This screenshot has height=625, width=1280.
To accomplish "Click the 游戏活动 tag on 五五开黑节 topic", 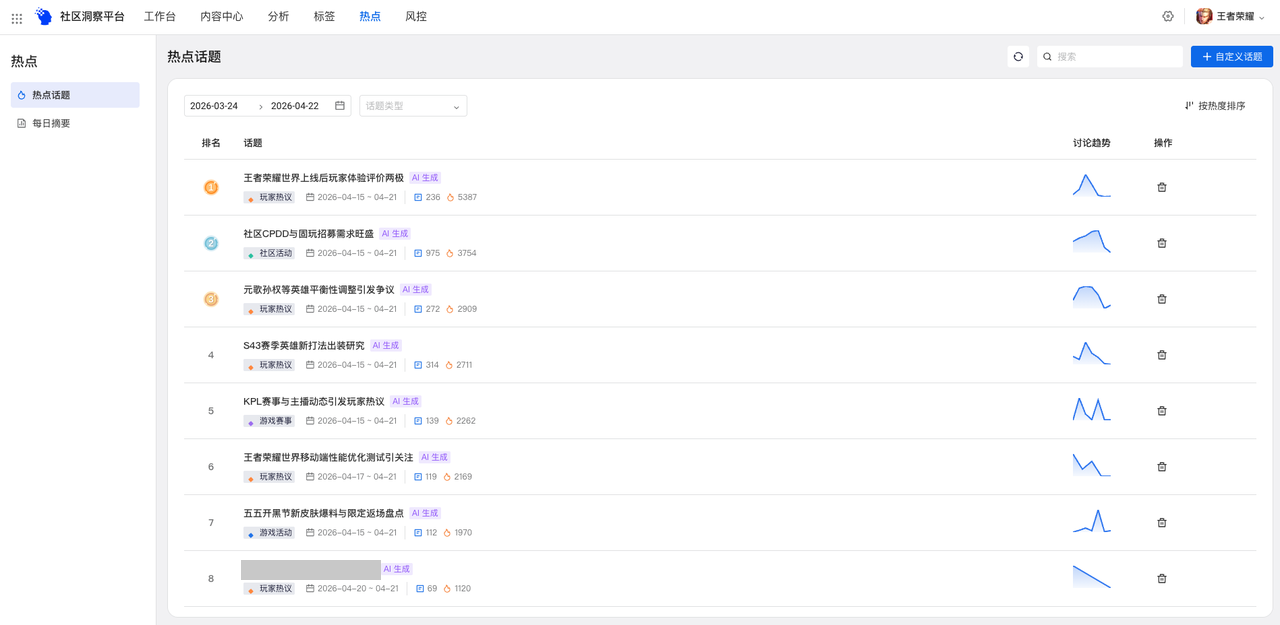I will coord(269,533).
